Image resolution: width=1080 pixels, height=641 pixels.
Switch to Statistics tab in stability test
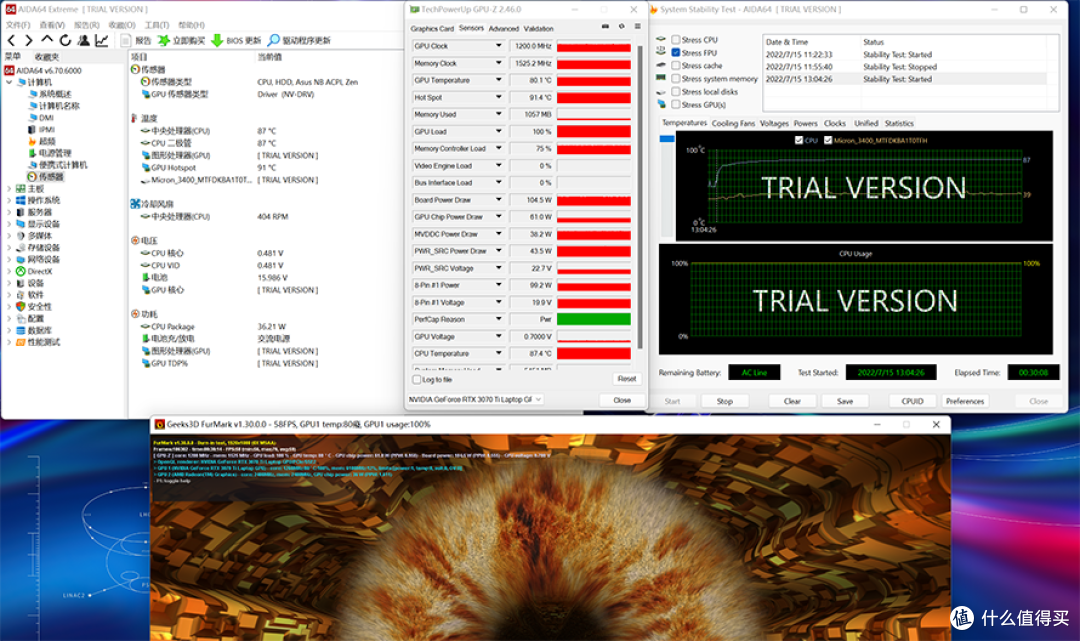(899, 123)
